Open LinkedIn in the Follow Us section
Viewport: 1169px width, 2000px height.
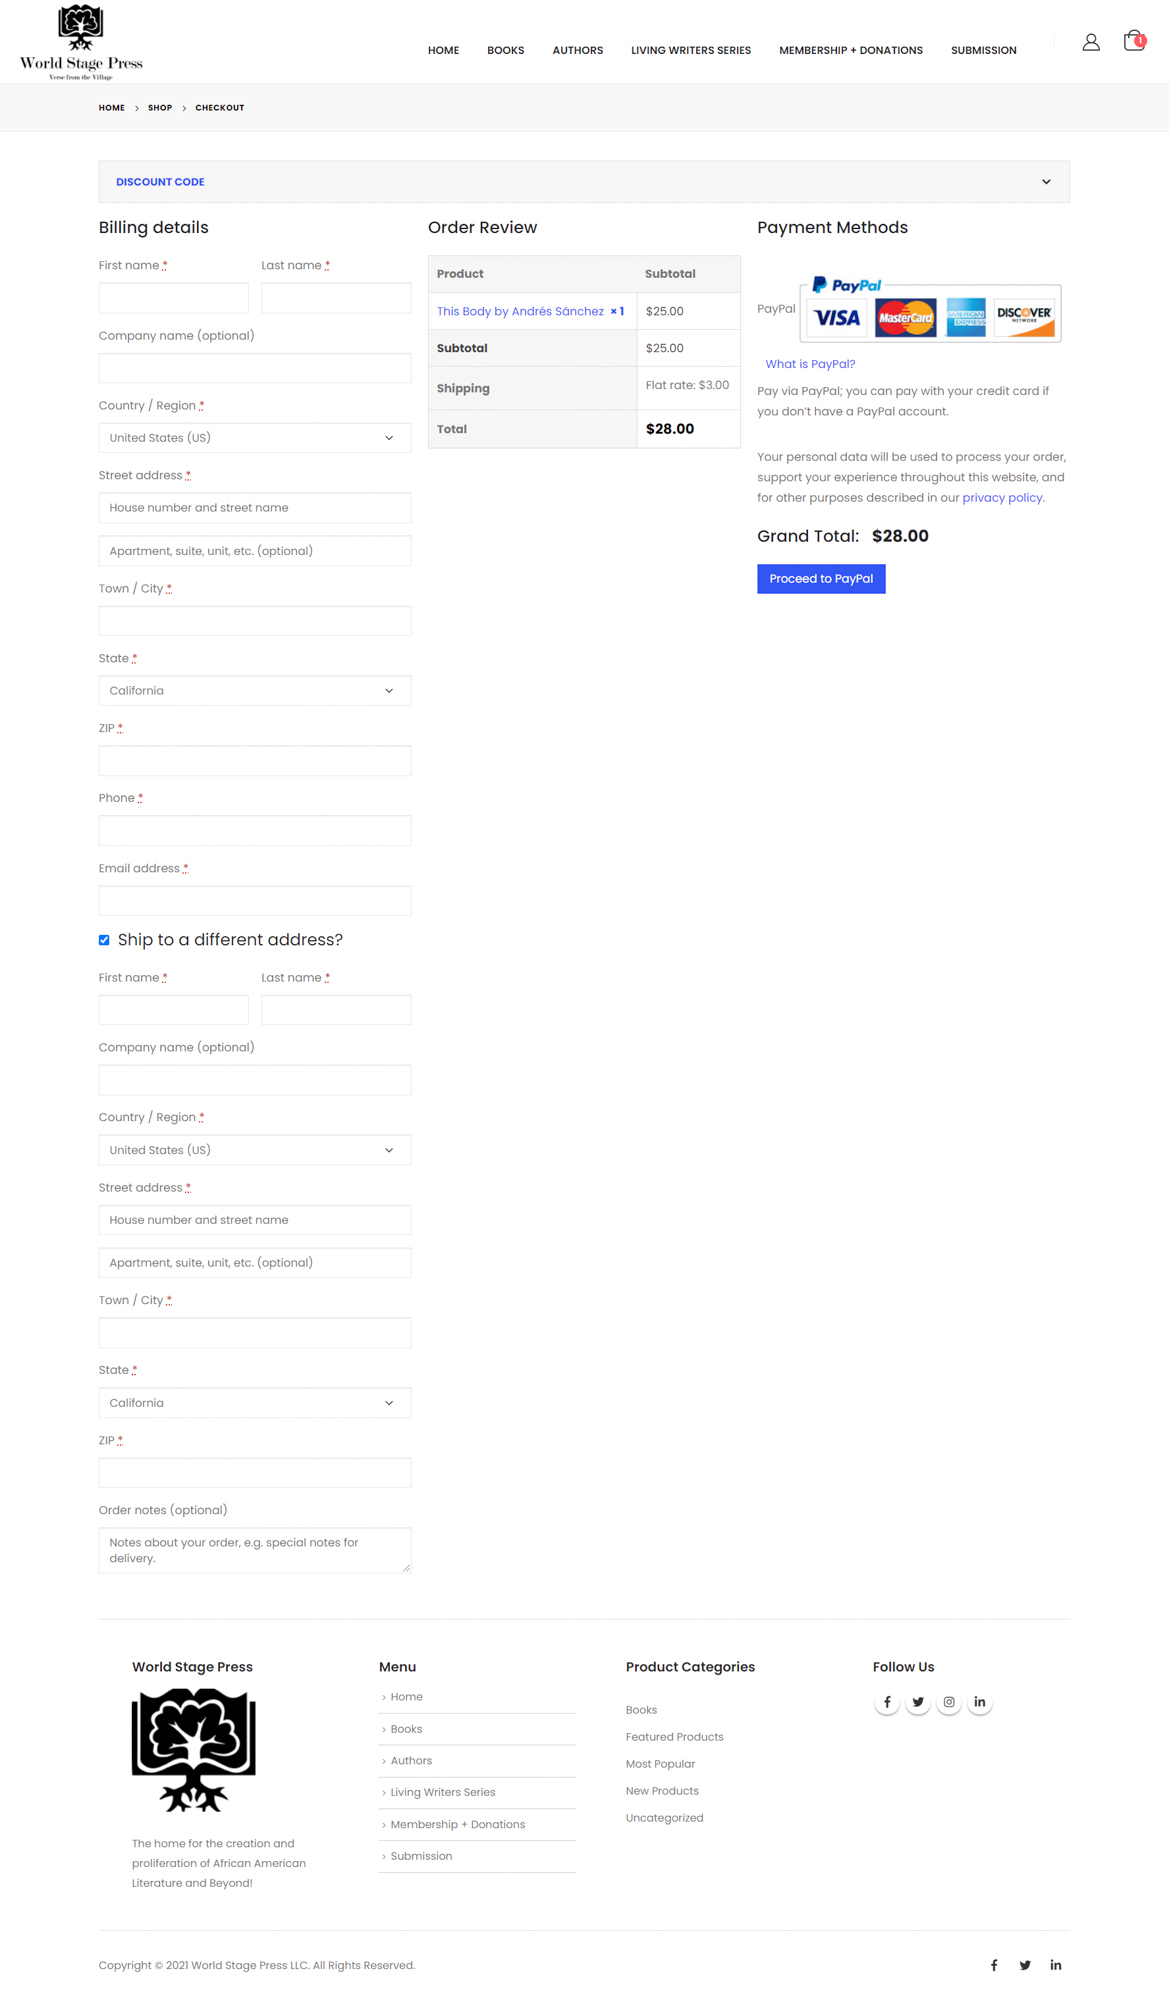click(979, 1702)
